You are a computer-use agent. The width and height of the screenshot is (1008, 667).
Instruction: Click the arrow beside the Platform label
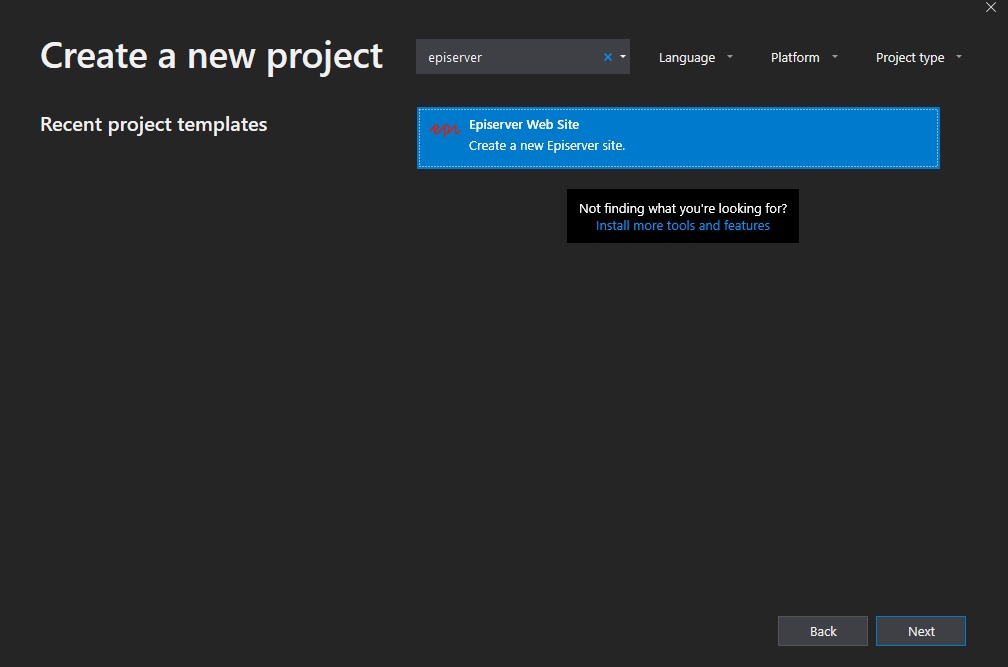pos(835,57)
